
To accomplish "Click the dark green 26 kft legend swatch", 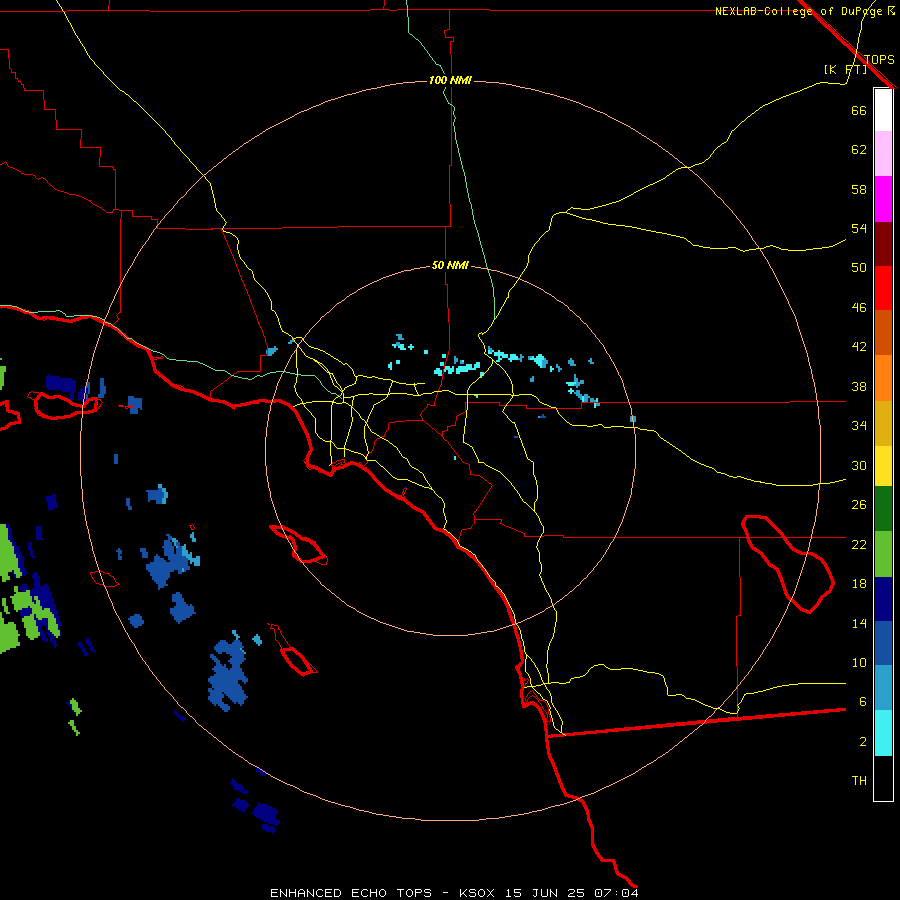I will click(883, 509).
